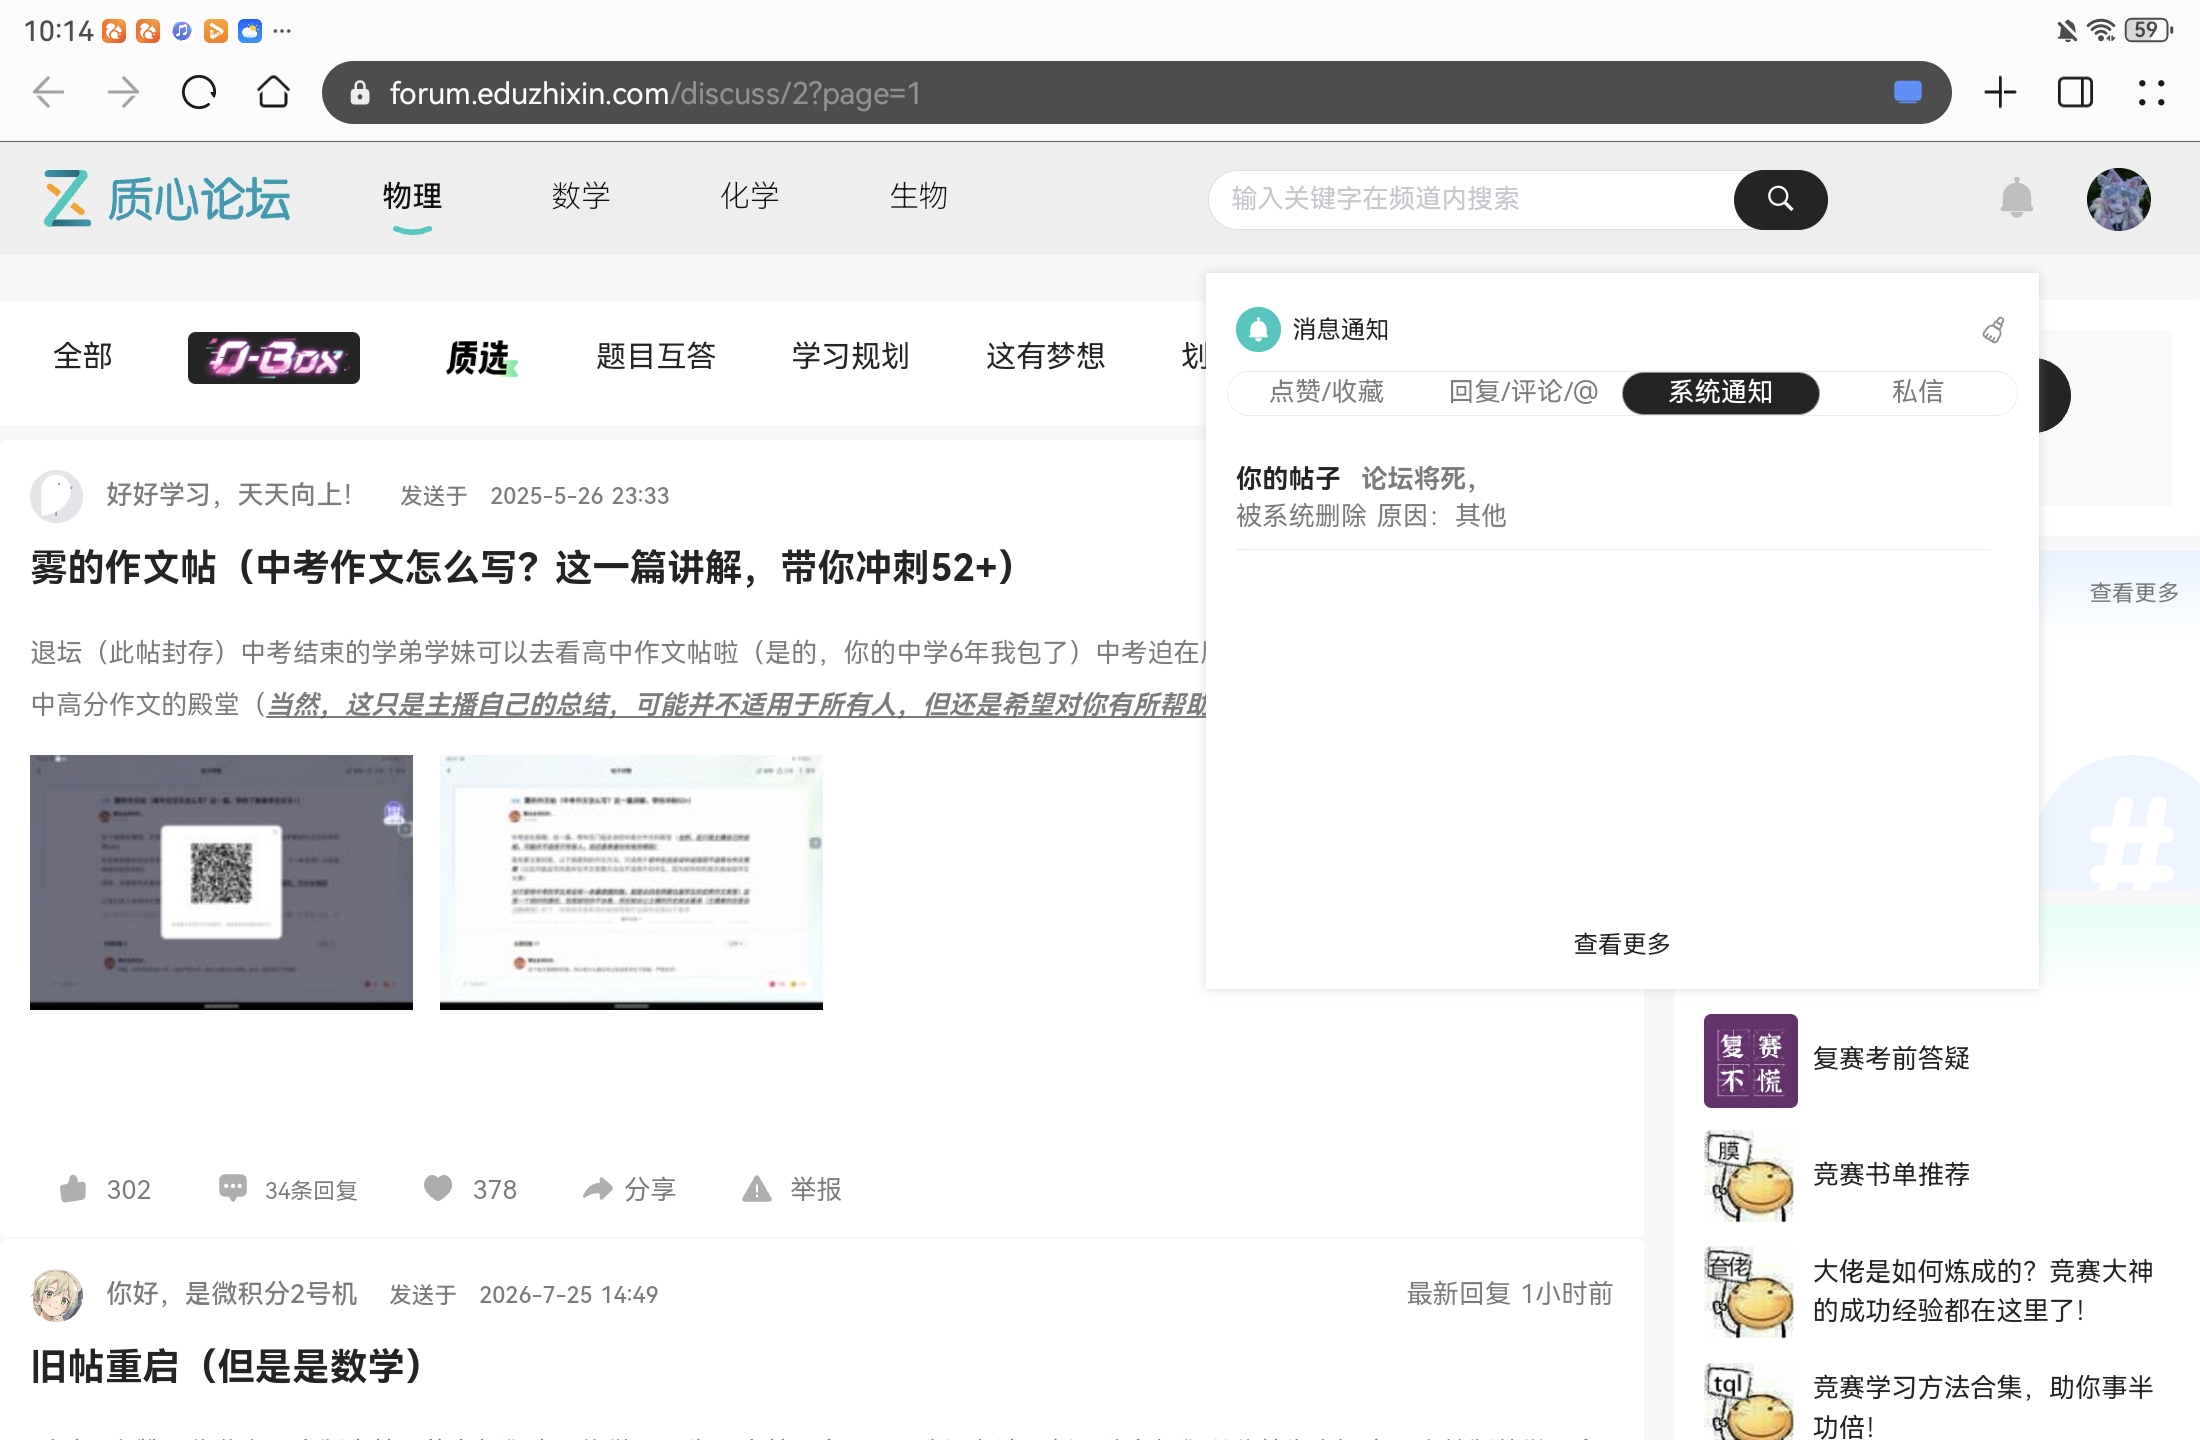Select the 题目互答 category
Viewport: 2200px width, 1440px height.
(656, 356)
